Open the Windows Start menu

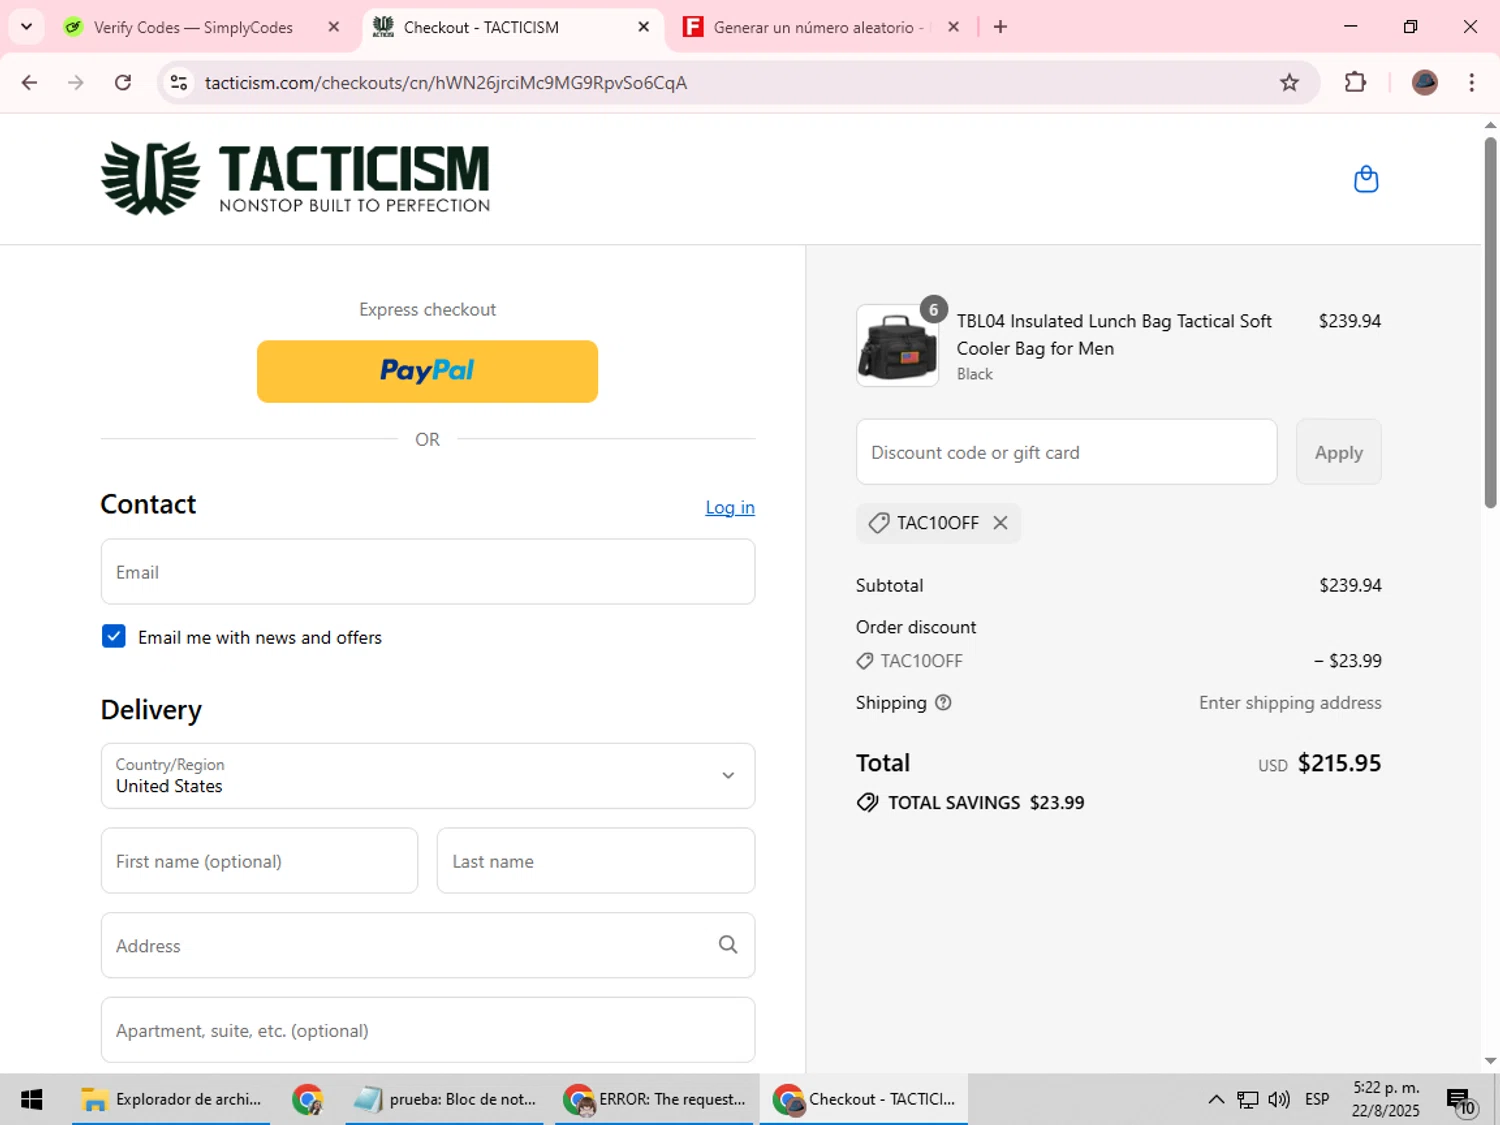pos(31,1099)
